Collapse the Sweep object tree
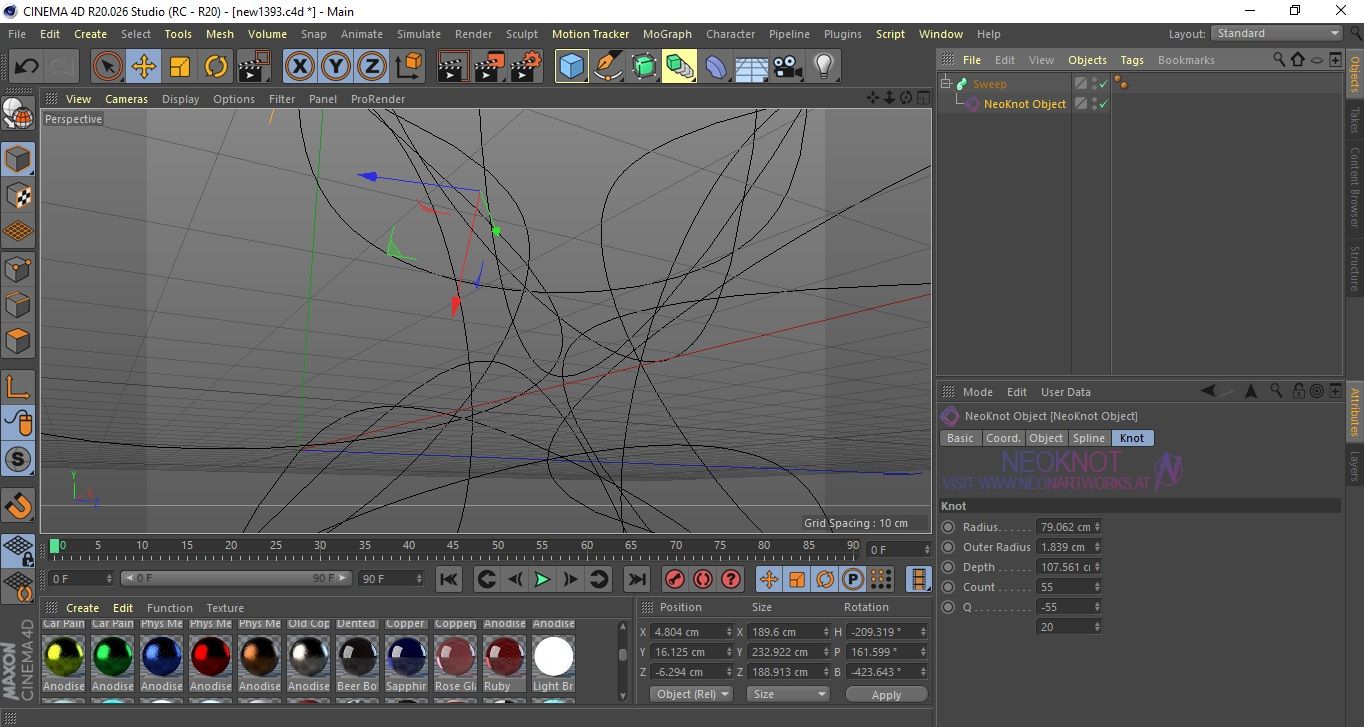Screen dimensions: 1364x727 946,84
